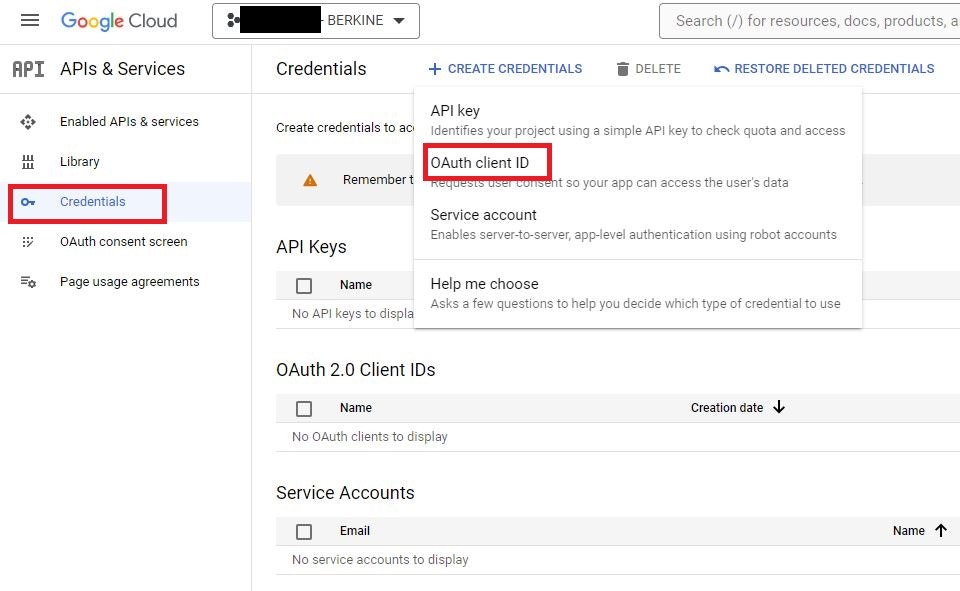Image resolution: width=960 pixels, height=591 pixels.
Task: Click the Google Cloud logo
Action: click(119, 21)
